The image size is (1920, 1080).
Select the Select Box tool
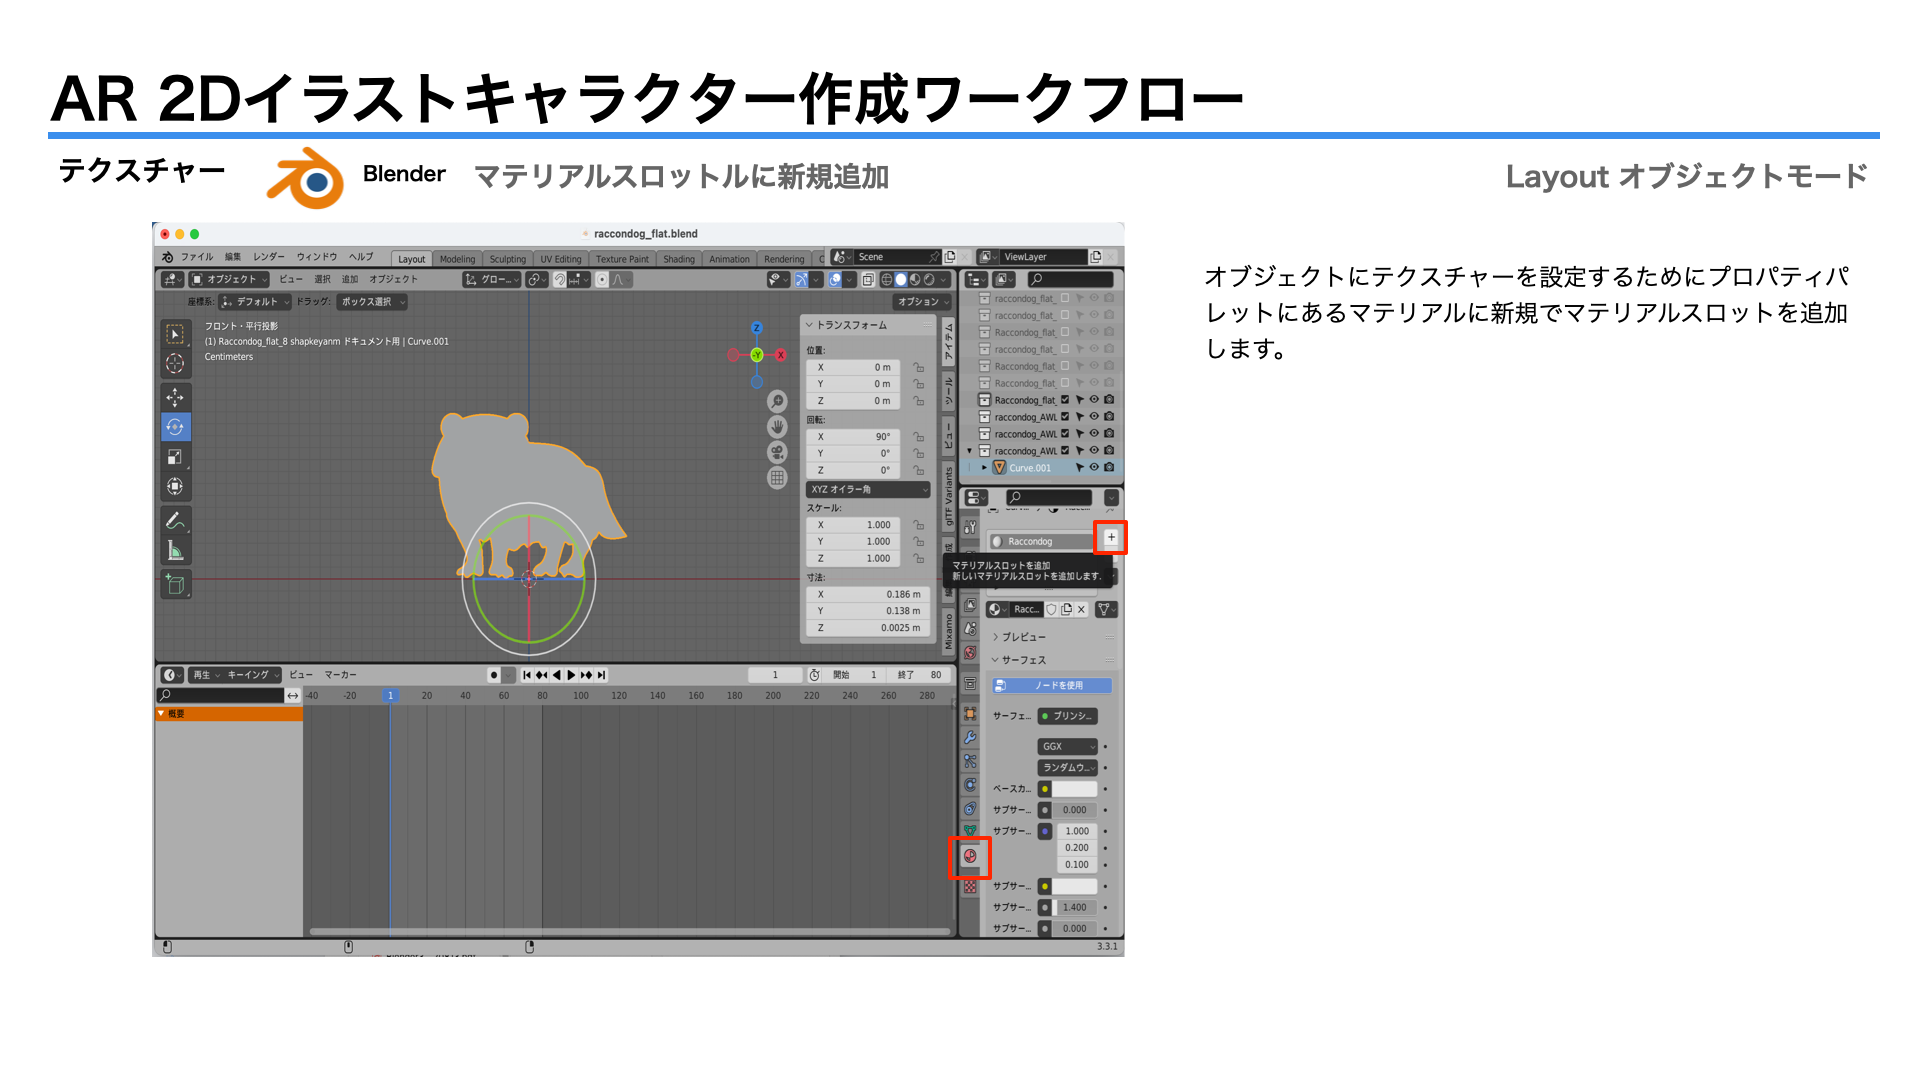click(175, 334)
